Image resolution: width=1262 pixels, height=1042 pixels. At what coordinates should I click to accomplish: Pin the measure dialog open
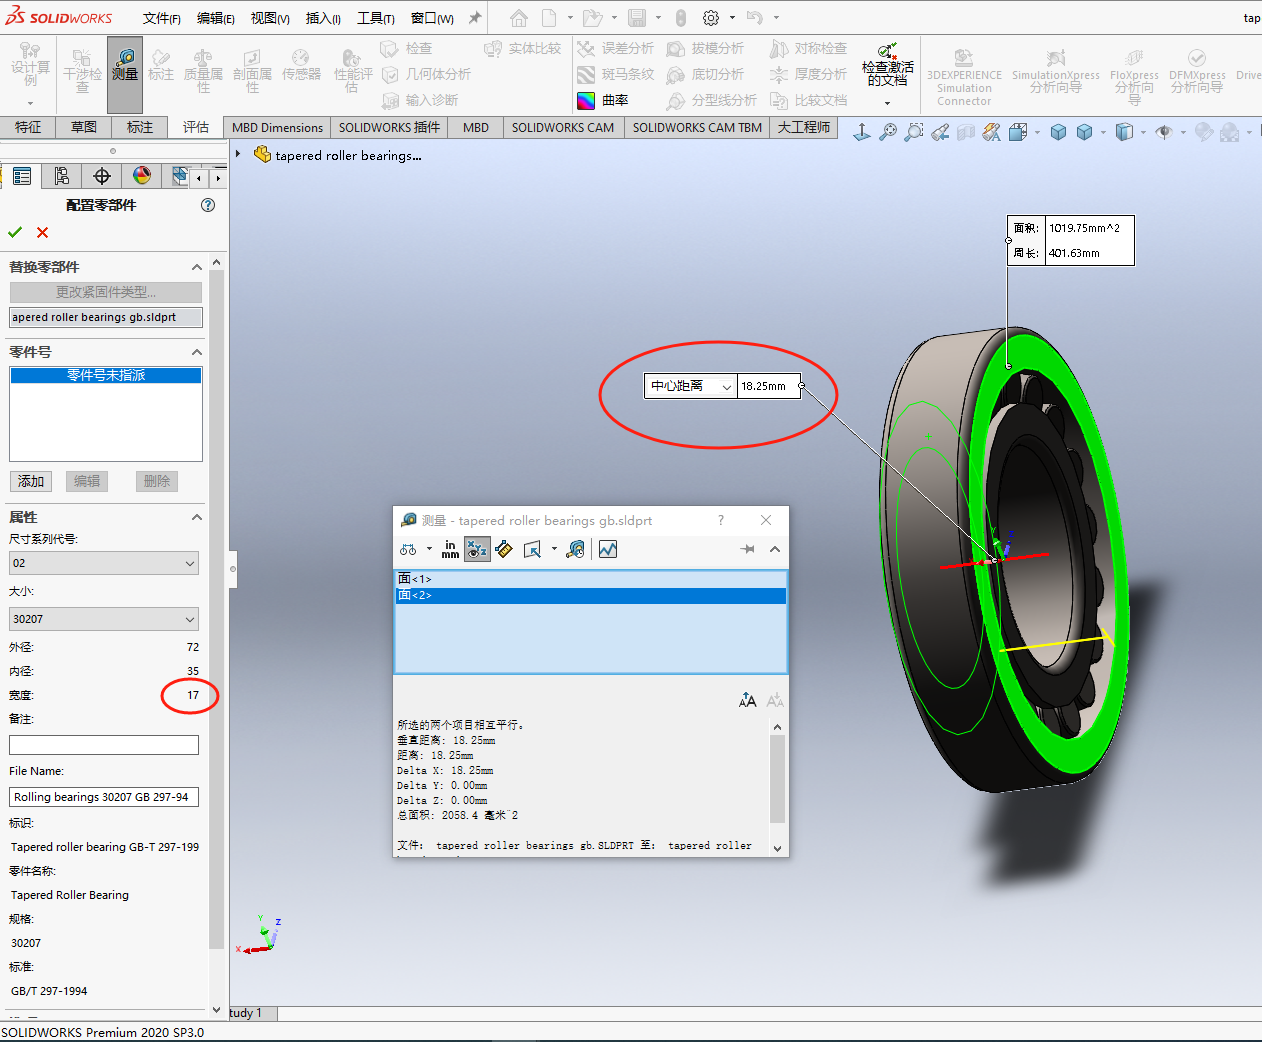tap(747, 549)
